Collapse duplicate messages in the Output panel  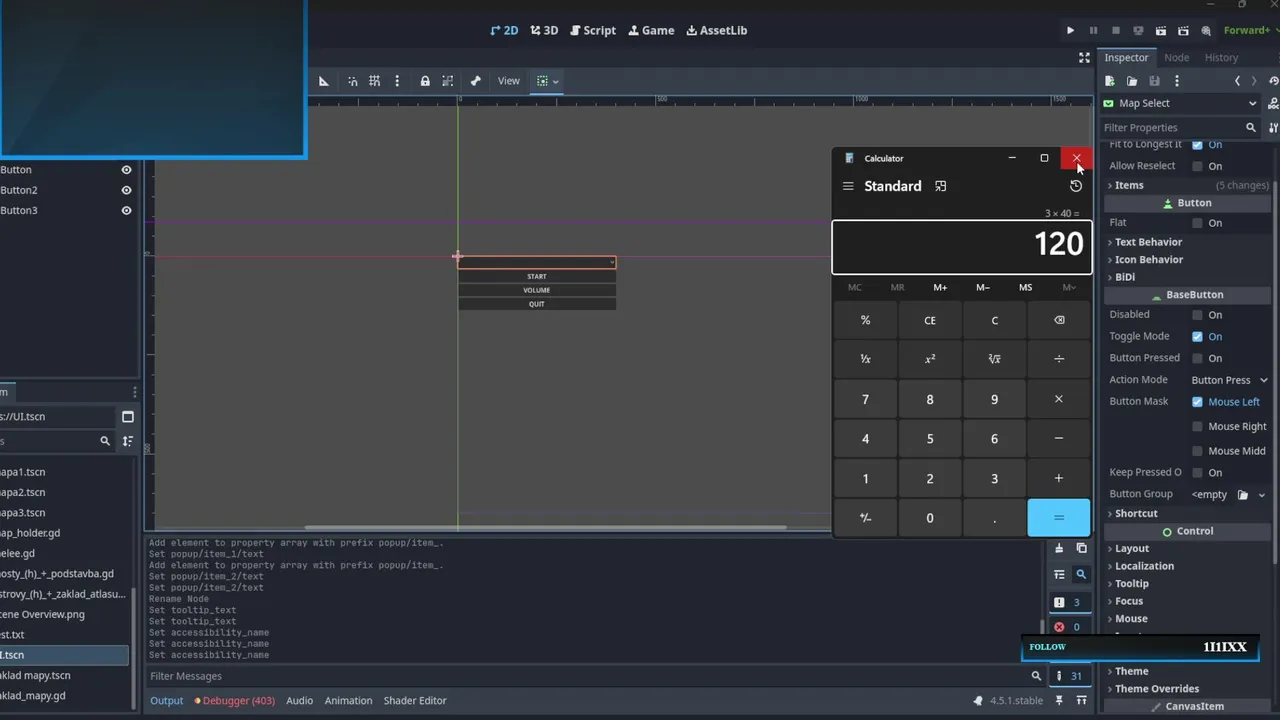tap(1059, 575)
